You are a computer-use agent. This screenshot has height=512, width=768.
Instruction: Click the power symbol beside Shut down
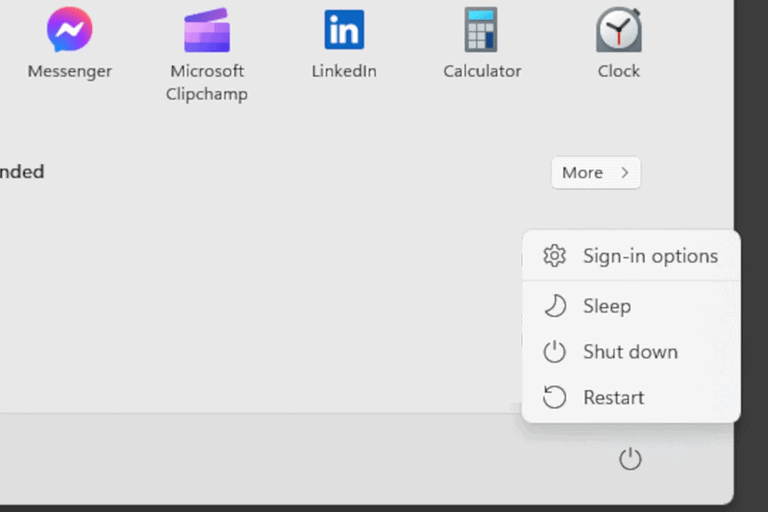[554, 352]
